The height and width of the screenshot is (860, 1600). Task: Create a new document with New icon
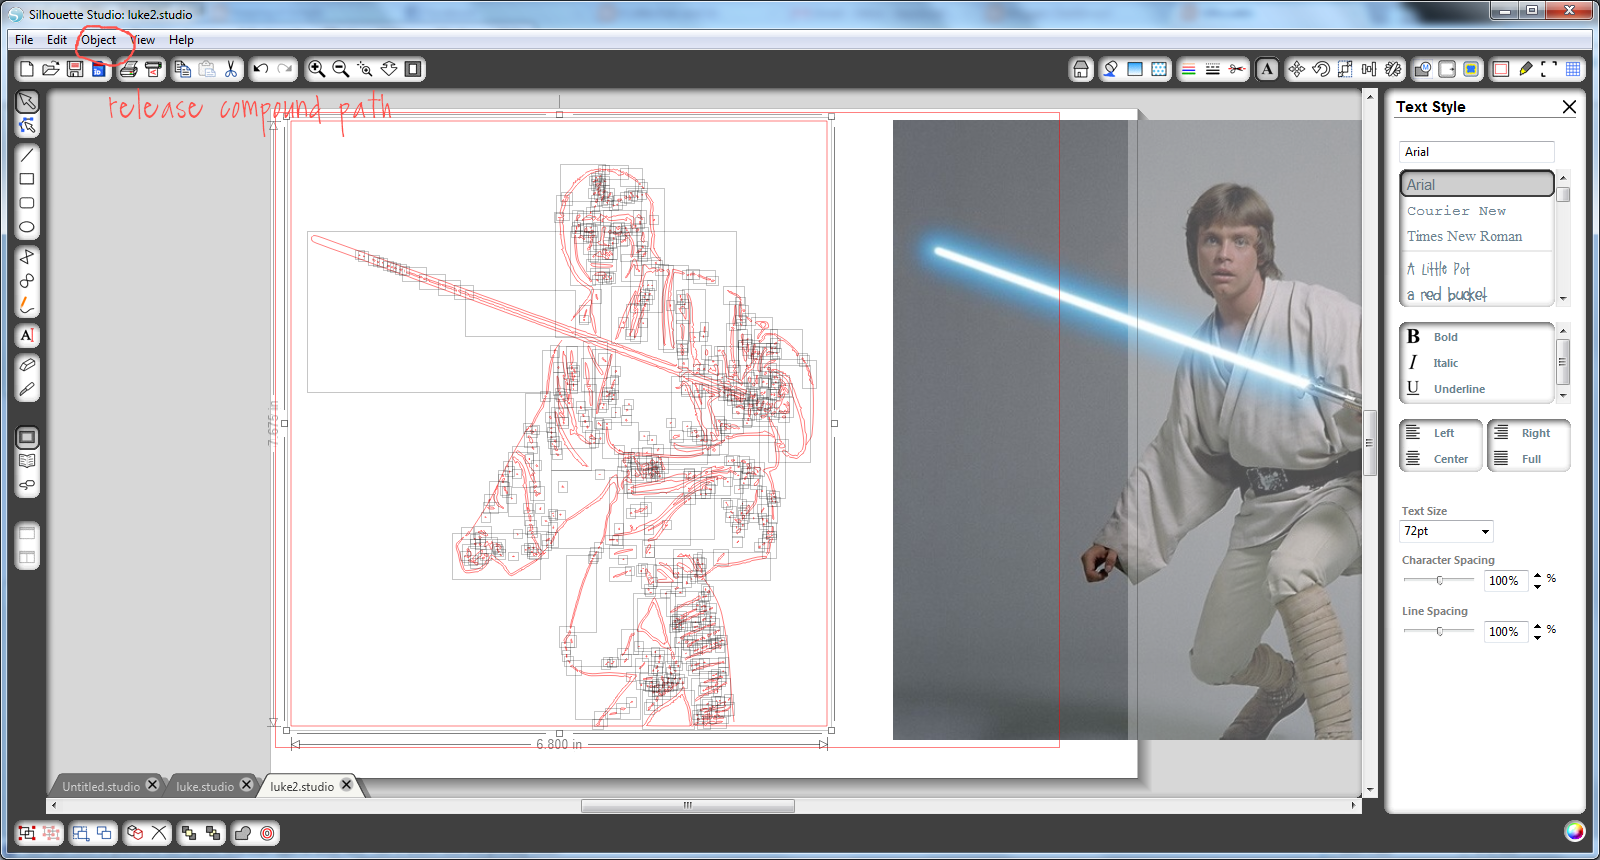click(27, 69)
